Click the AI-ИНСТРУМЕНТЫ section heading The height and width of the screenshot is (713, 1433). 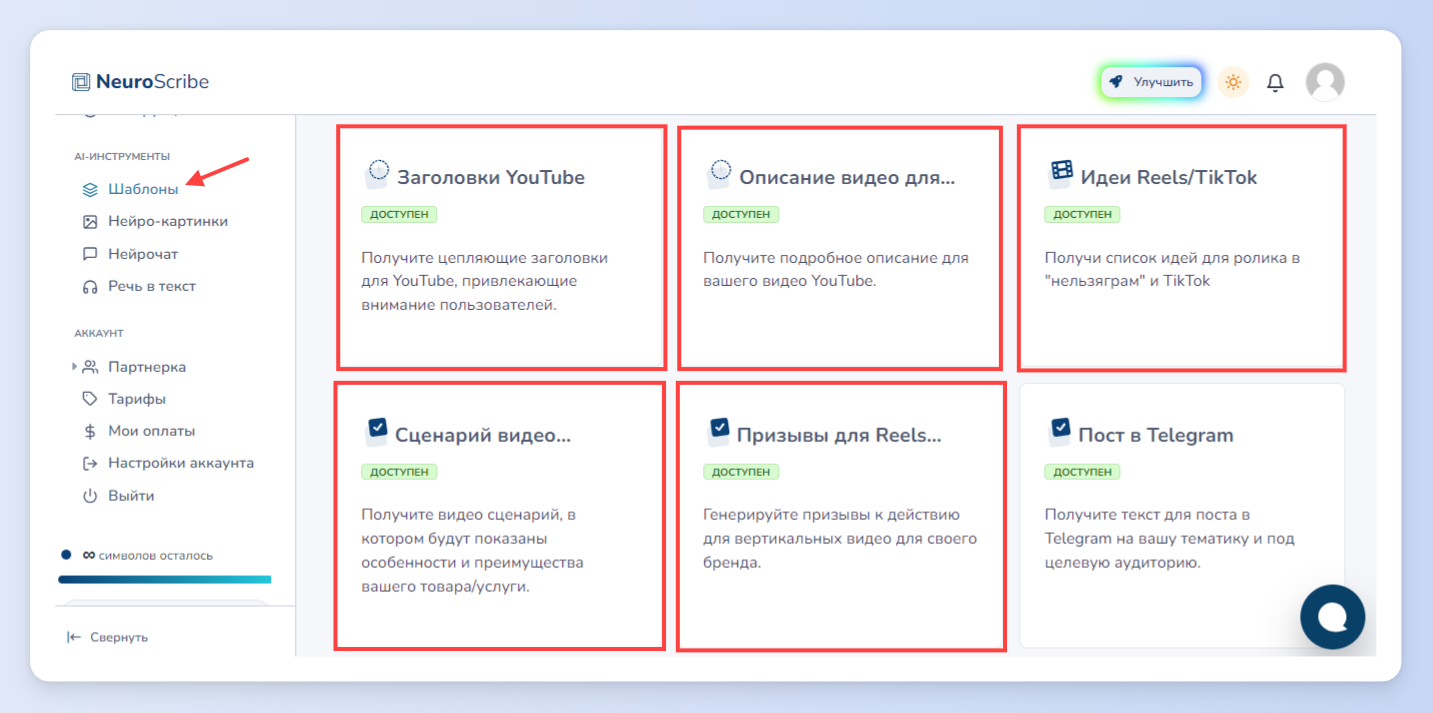pyautogui.click(x=122, y=156)
